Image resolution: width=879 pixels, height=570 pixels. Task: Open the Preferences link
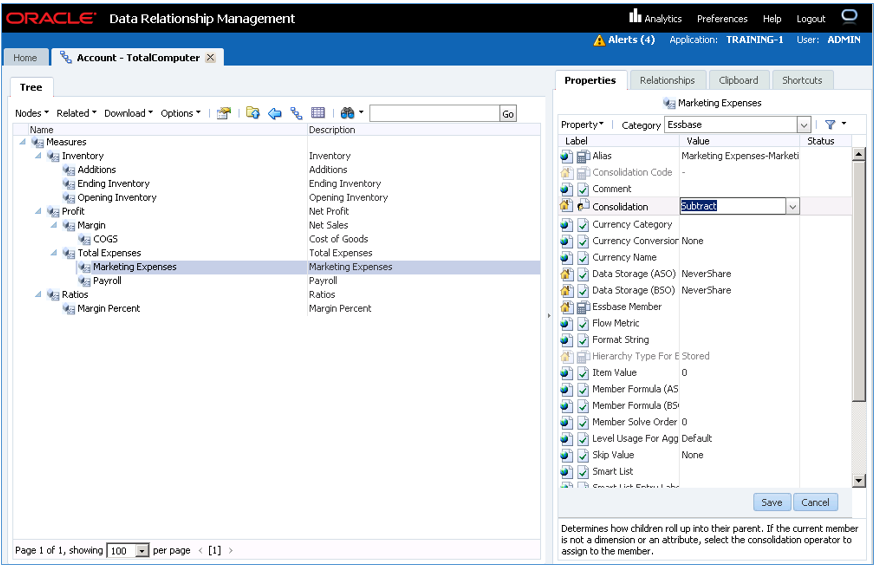722,18
